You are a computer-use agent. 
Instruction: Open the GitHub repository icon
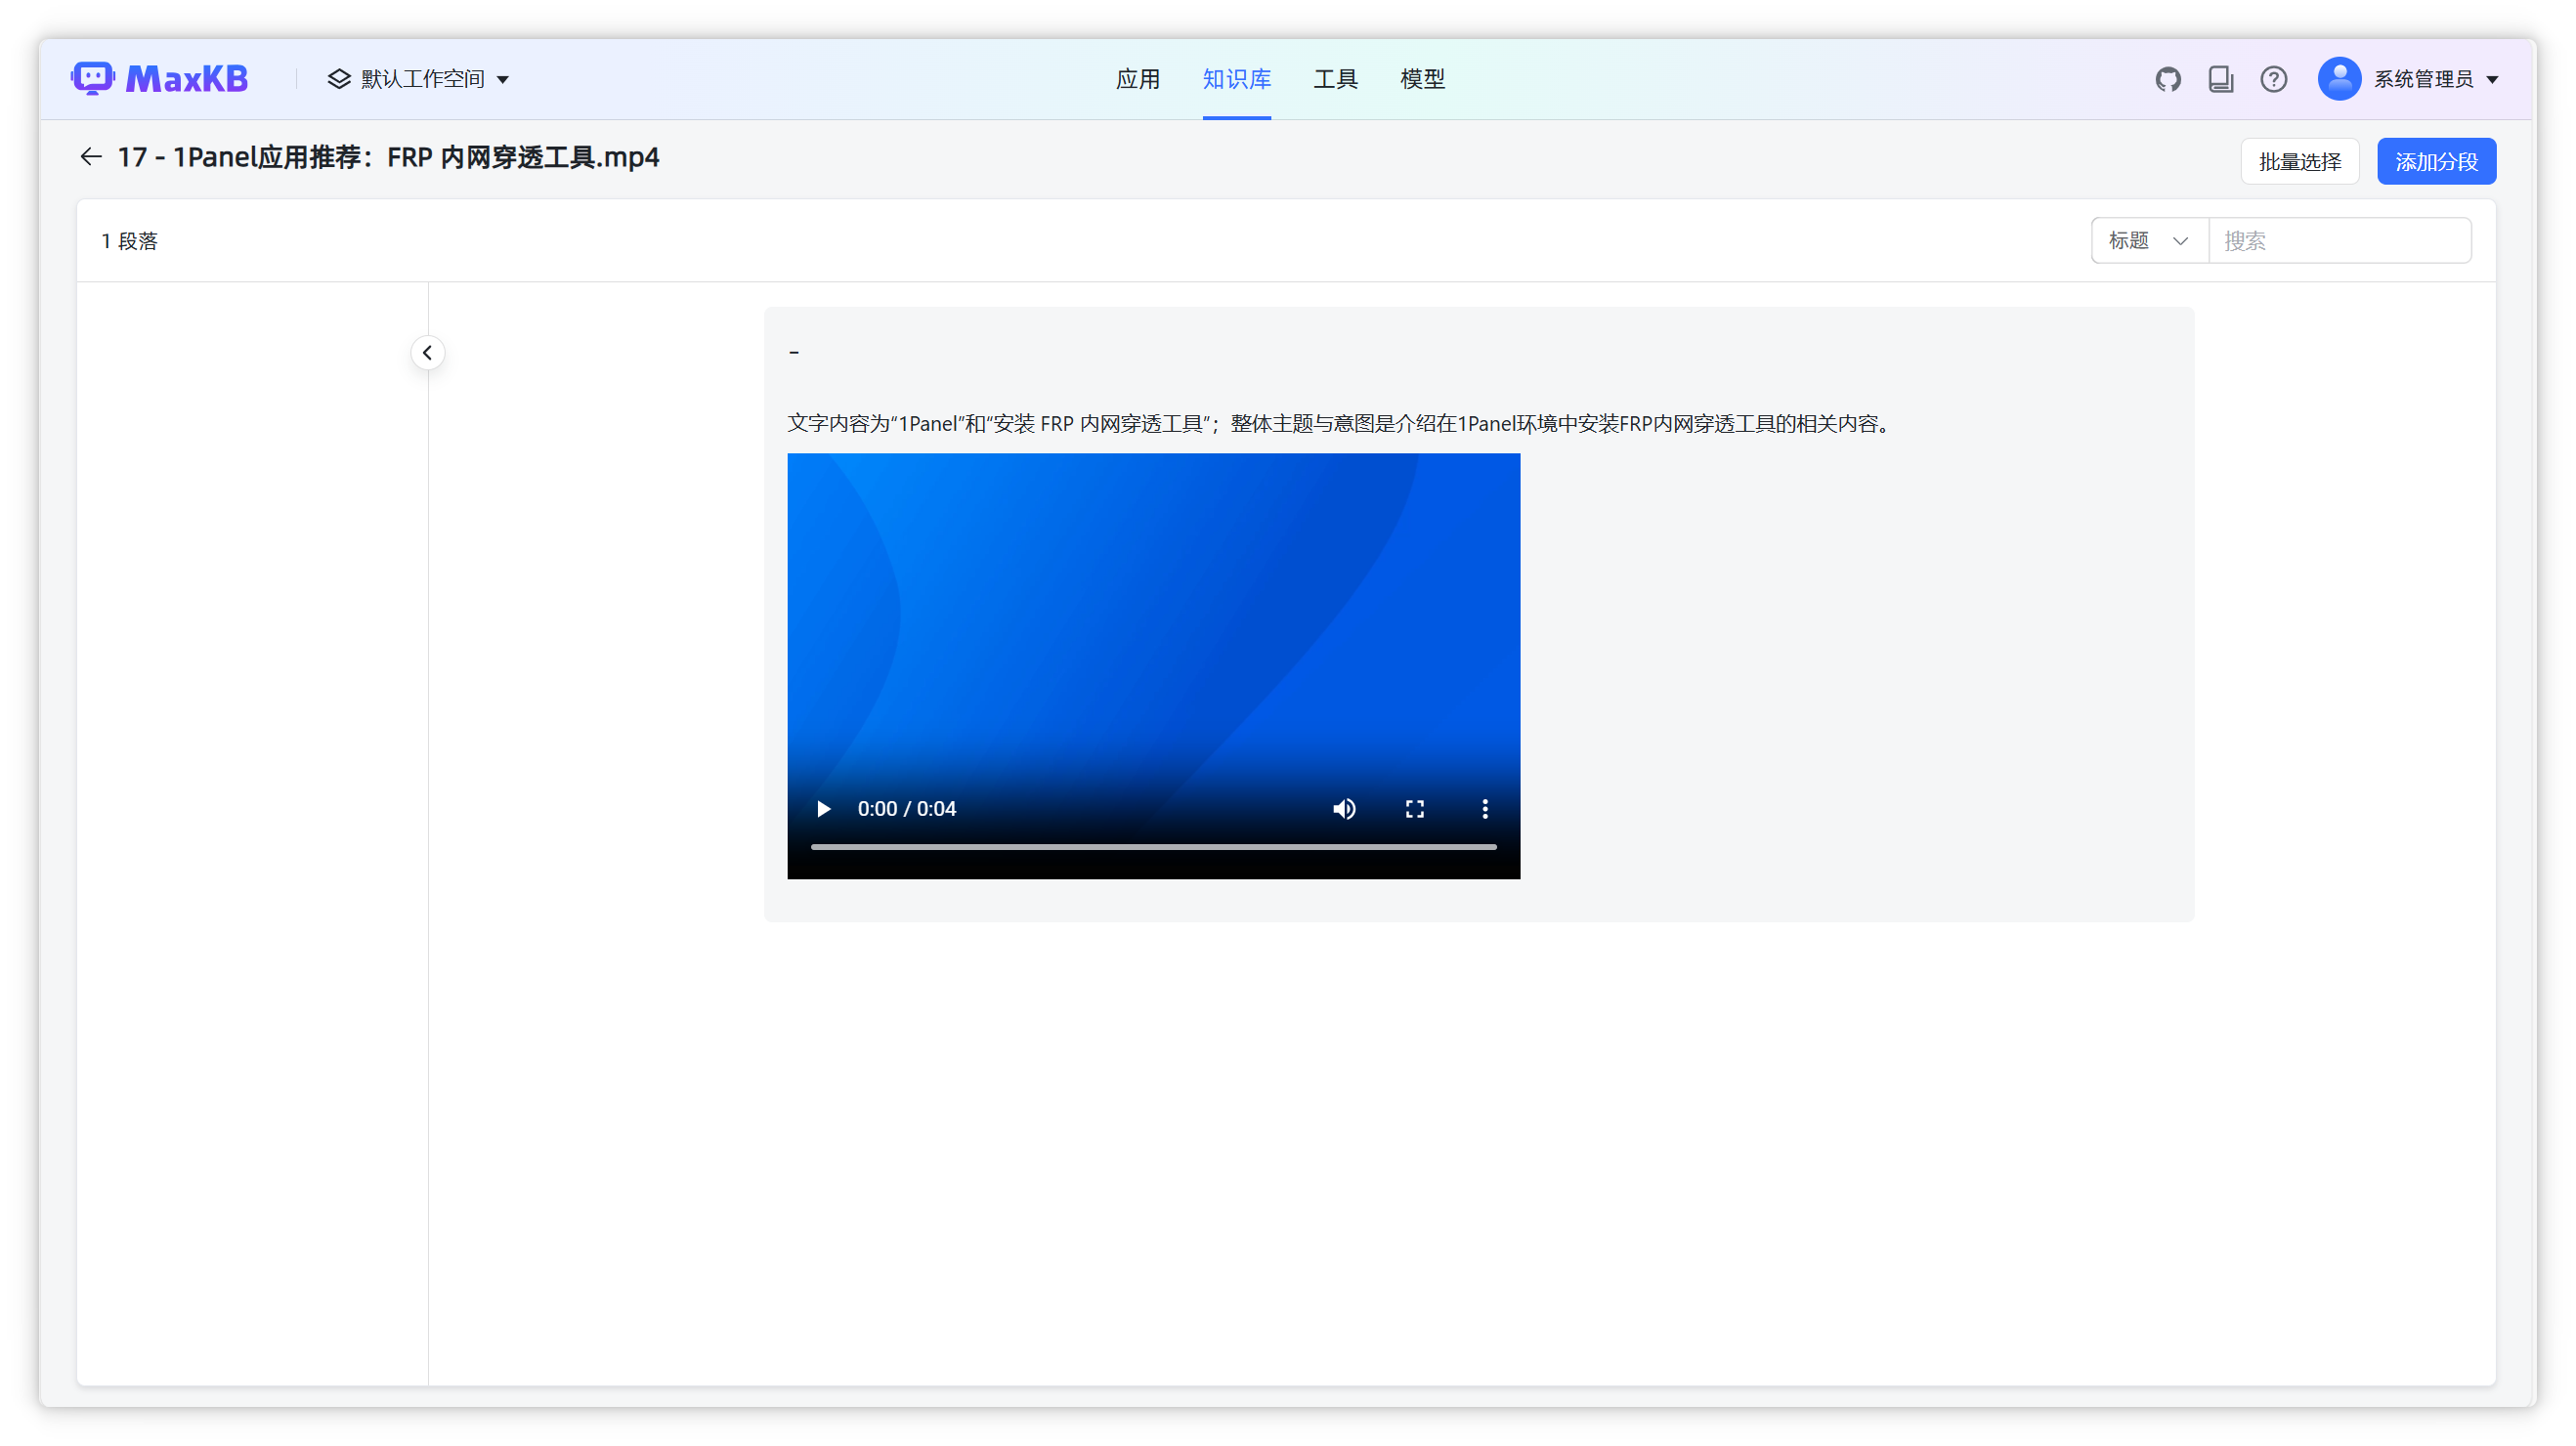pyautogui.click(x=2168, y=78)
